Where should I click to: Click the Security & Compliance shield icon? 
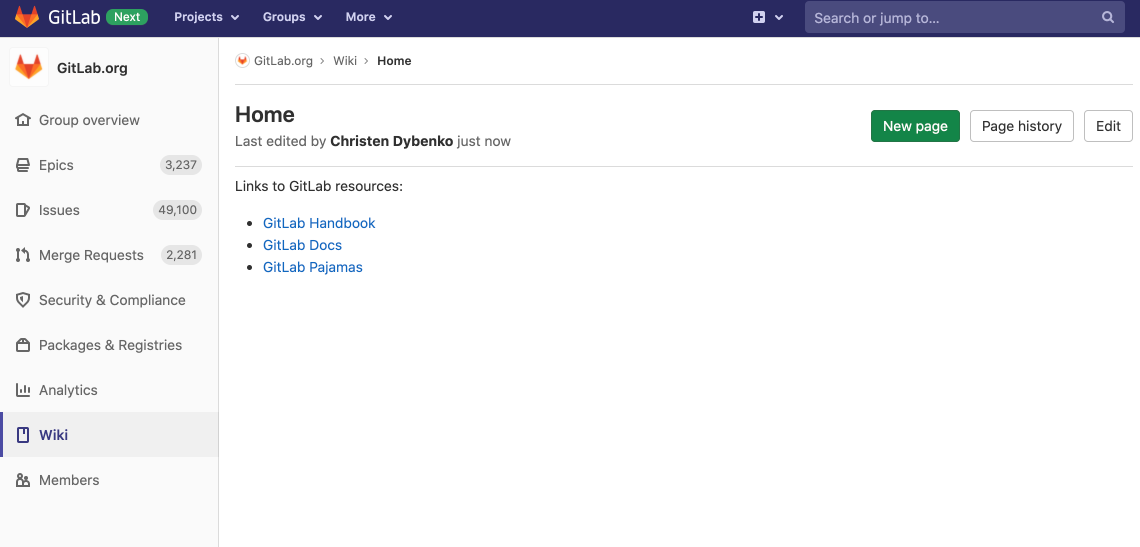coord(23,300)
